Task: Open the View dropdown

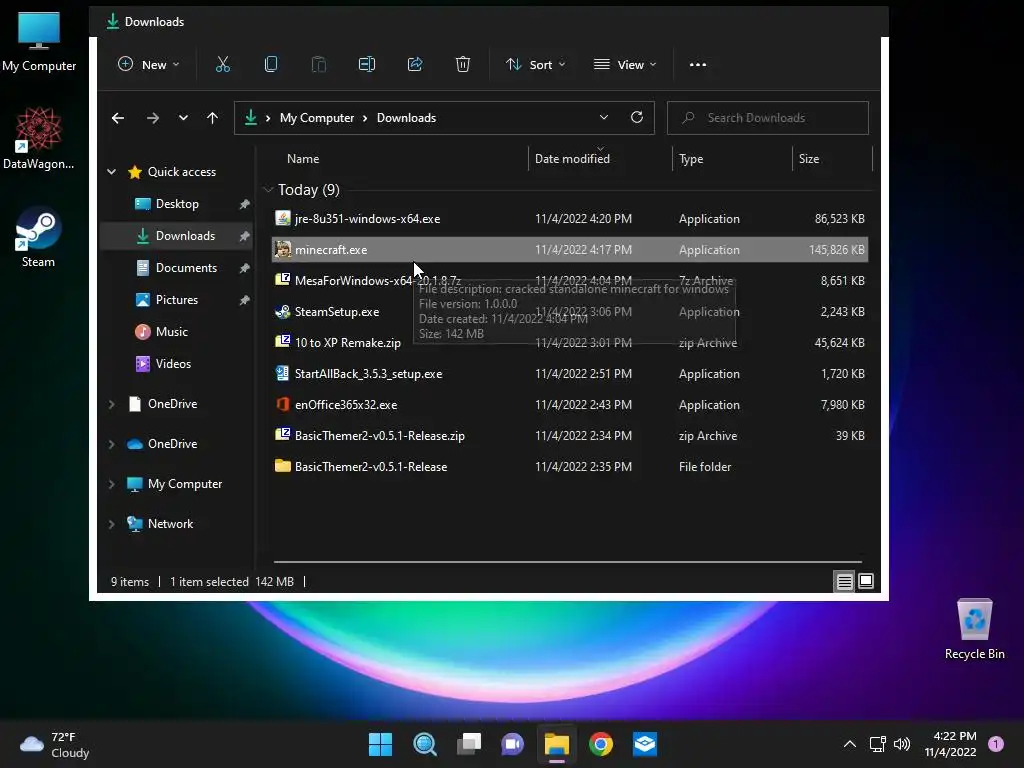Action: [625, 64]
